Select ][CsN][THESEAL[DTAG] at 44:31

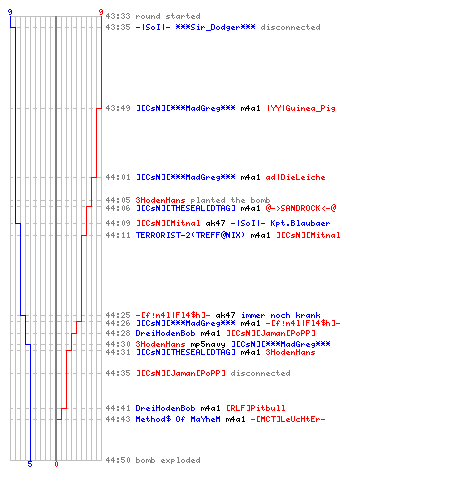[185, 352]
